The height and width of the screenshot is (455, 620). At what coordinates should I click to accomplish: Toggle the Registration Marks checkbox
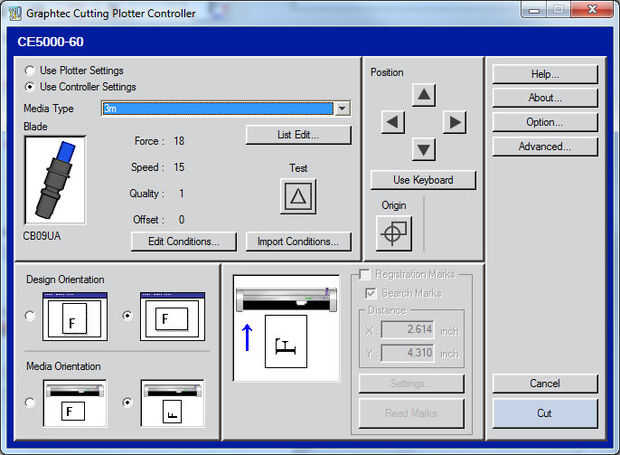pos(365,274)
